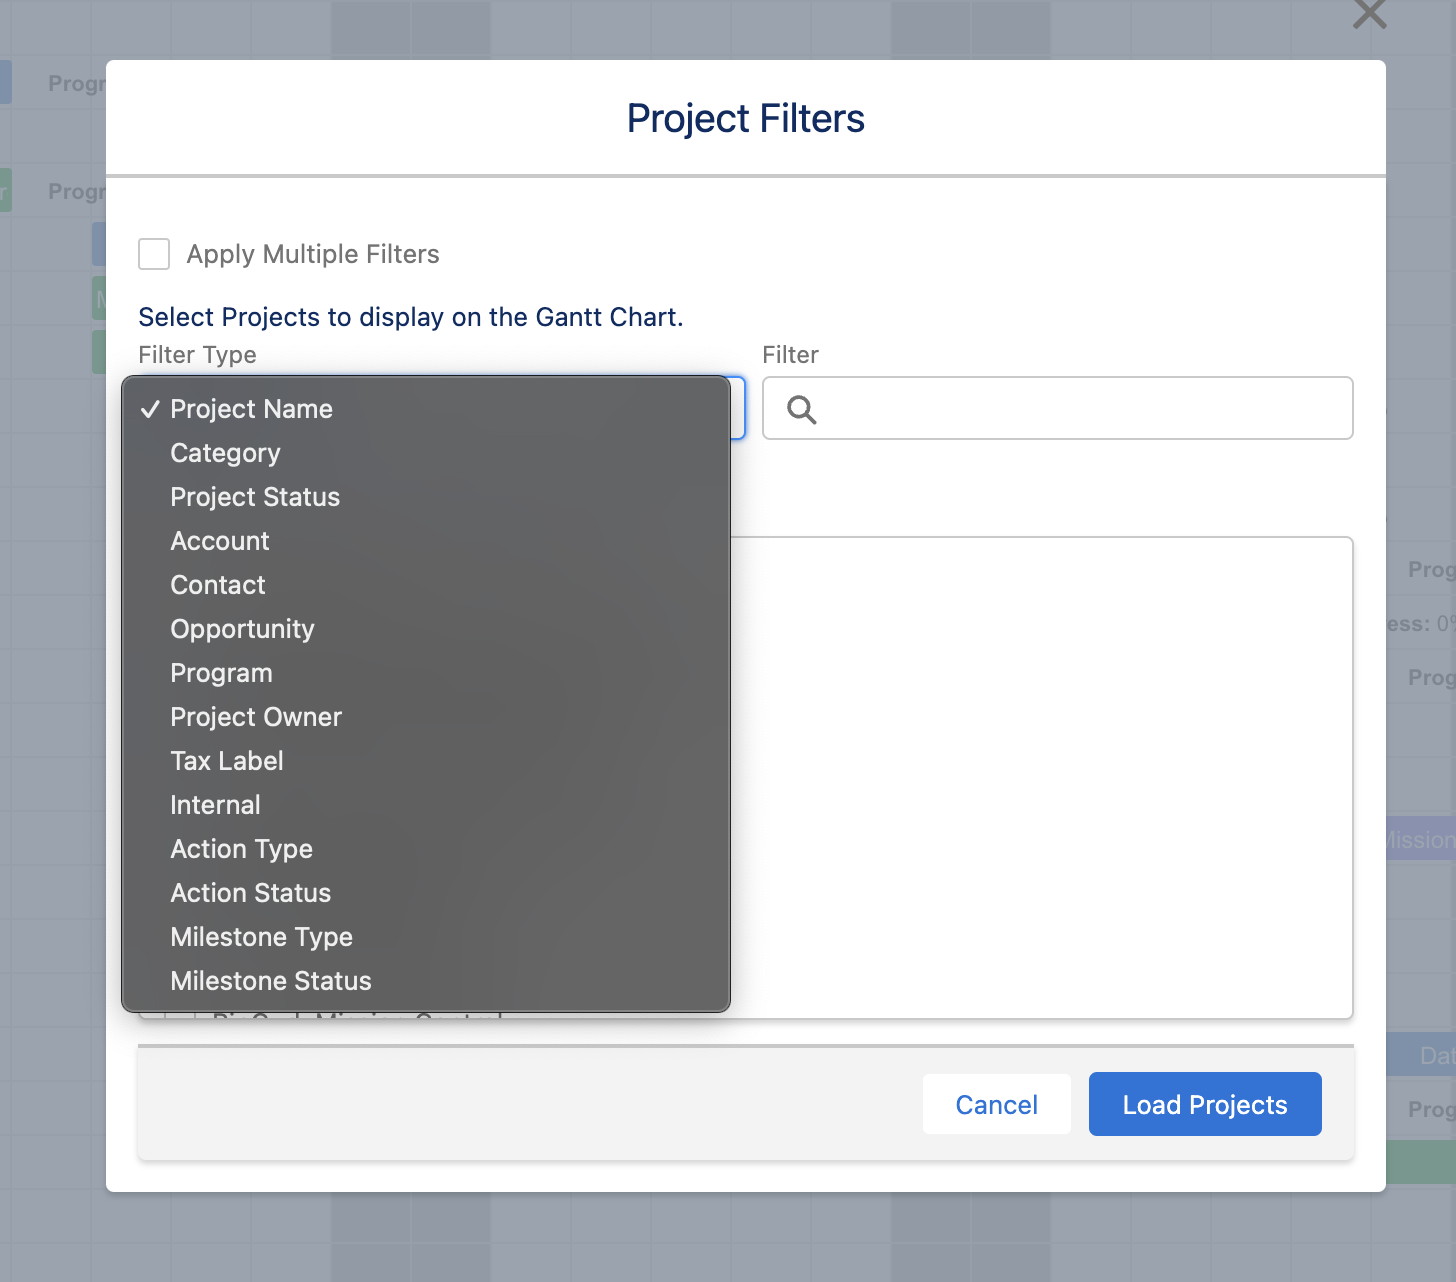
Task: Click Cancel to dismiss the dialog
Action: (x=996, y=1104)
